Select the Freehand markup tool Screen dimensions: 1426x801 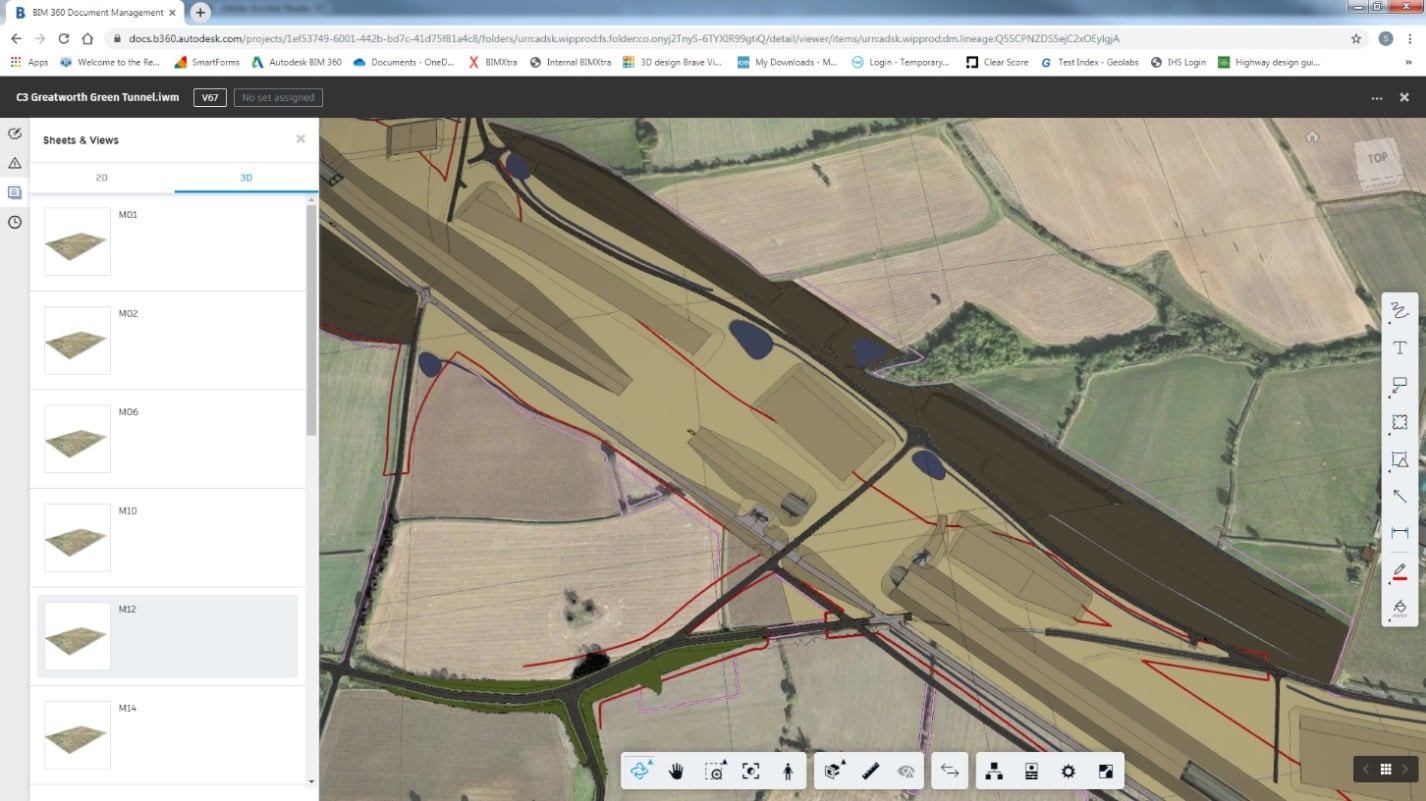pyautogui.click(x=1399, y=311)
